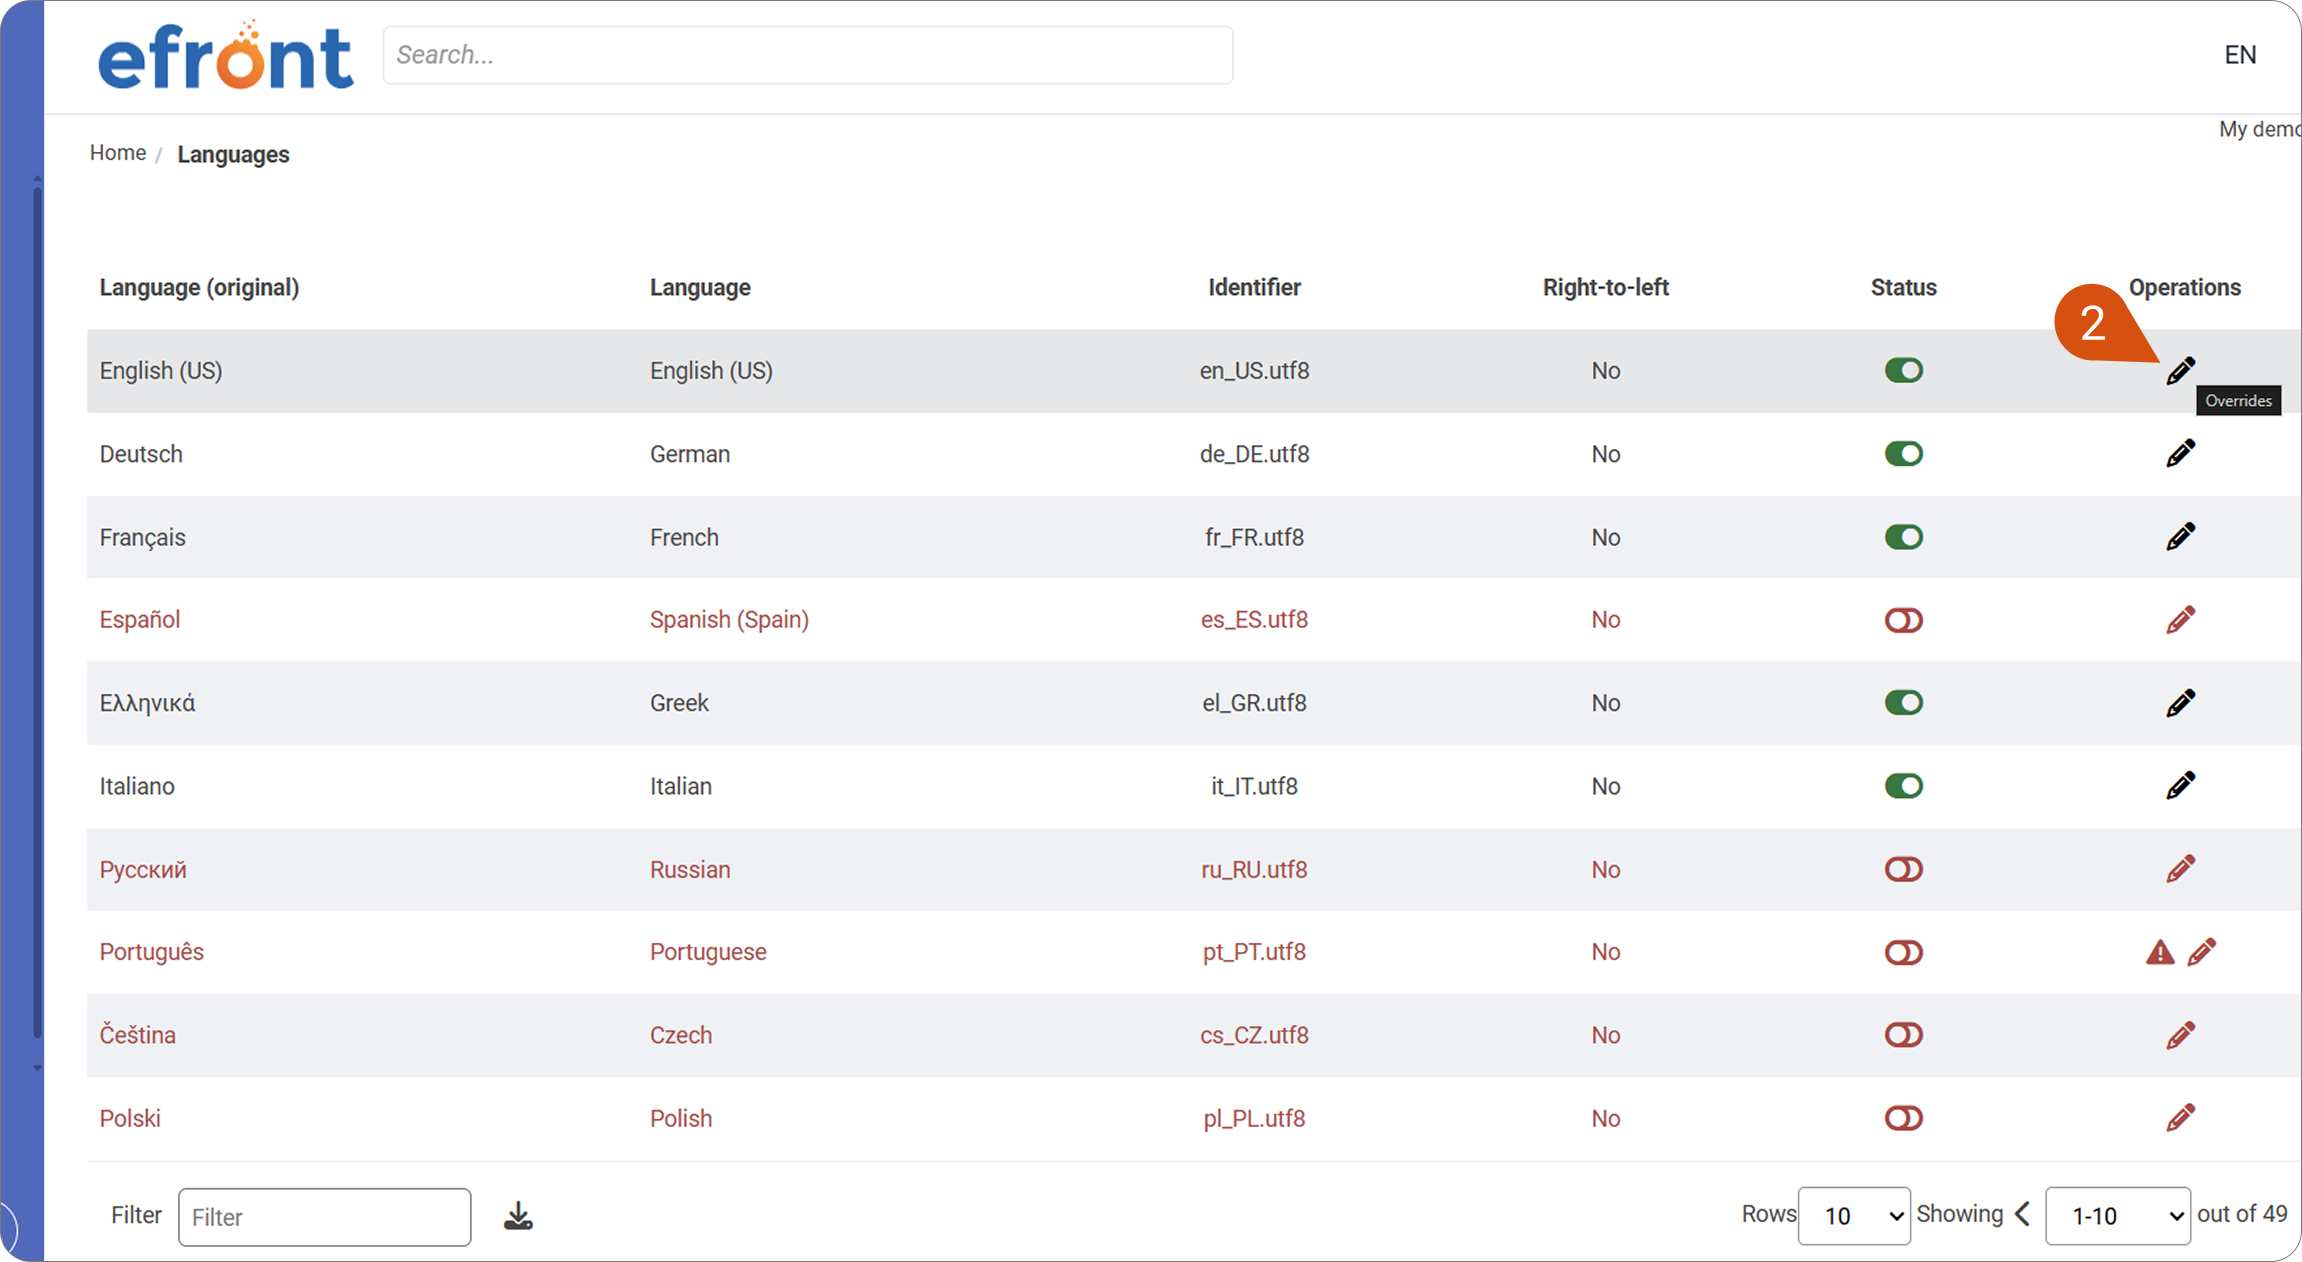
Task: Open the EN language selector
Action: [x=2240, y=55]
